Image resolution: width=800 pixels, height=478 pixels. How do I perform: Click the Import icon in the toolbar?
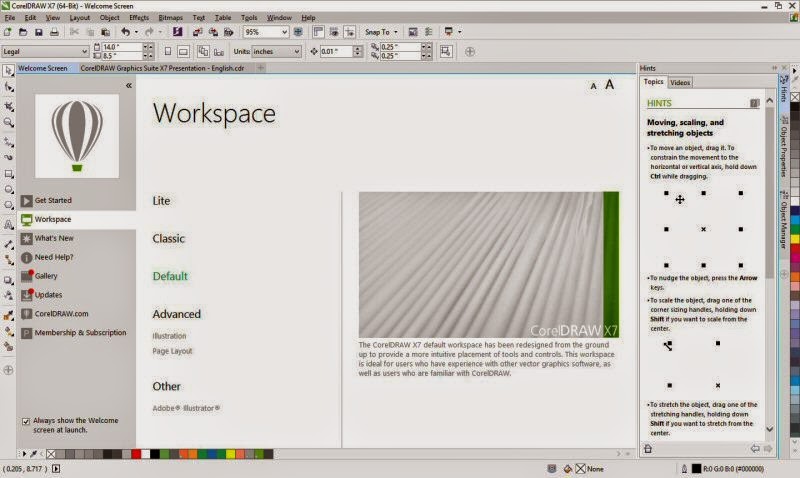197,32
